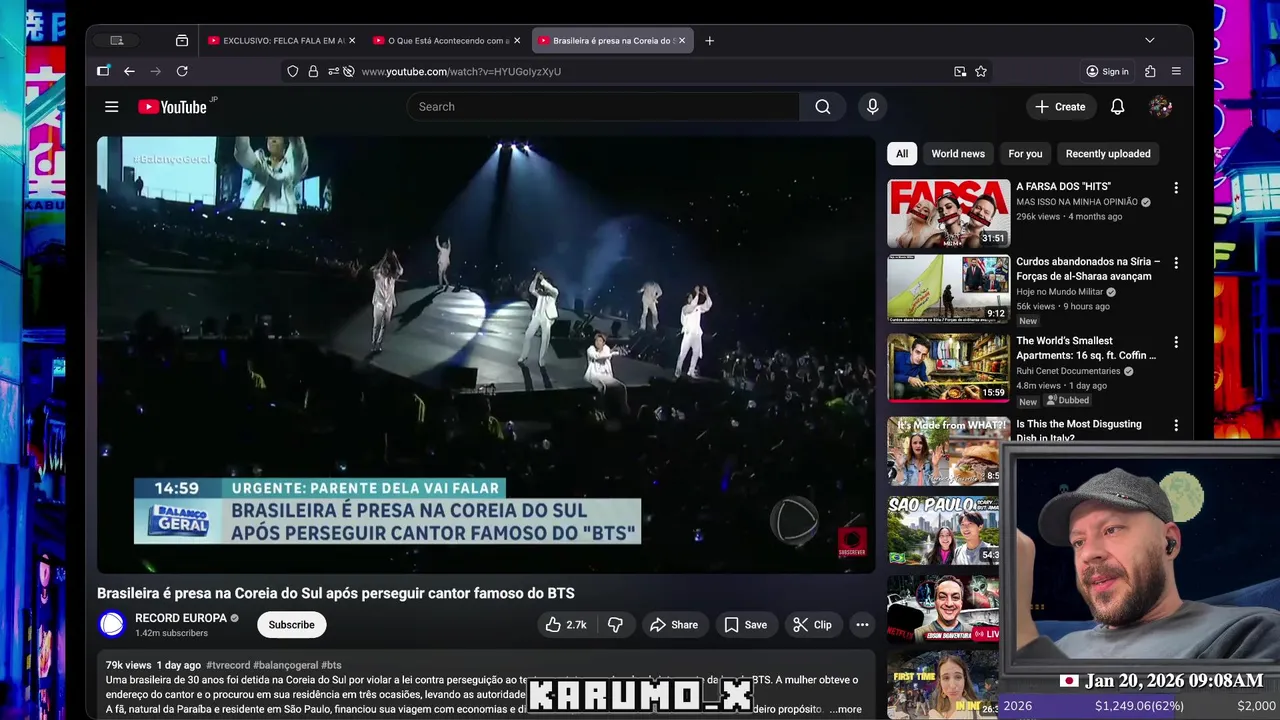This screenshot has height=720, width=1280.
Task: Select the Recently uploaded filter chip
Action: pyautogui.click(x=1108, y=154)
